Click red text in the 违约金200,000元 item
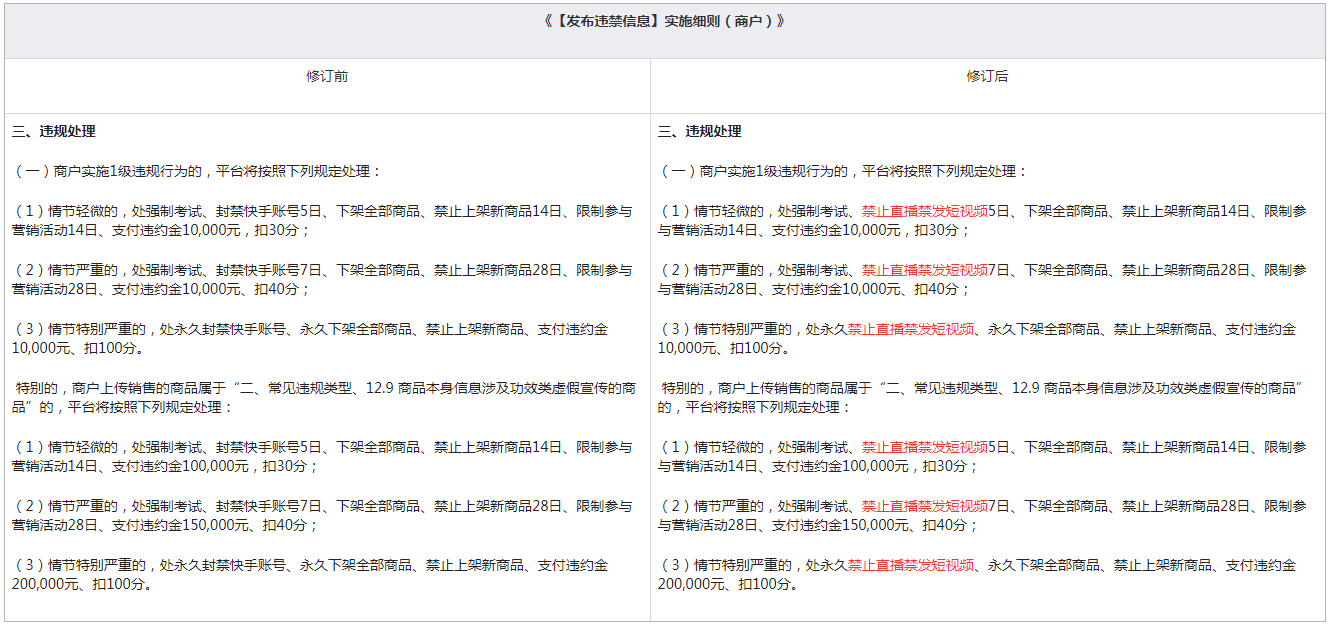Viewport: 1330px width, 627px height. [910, 566]
